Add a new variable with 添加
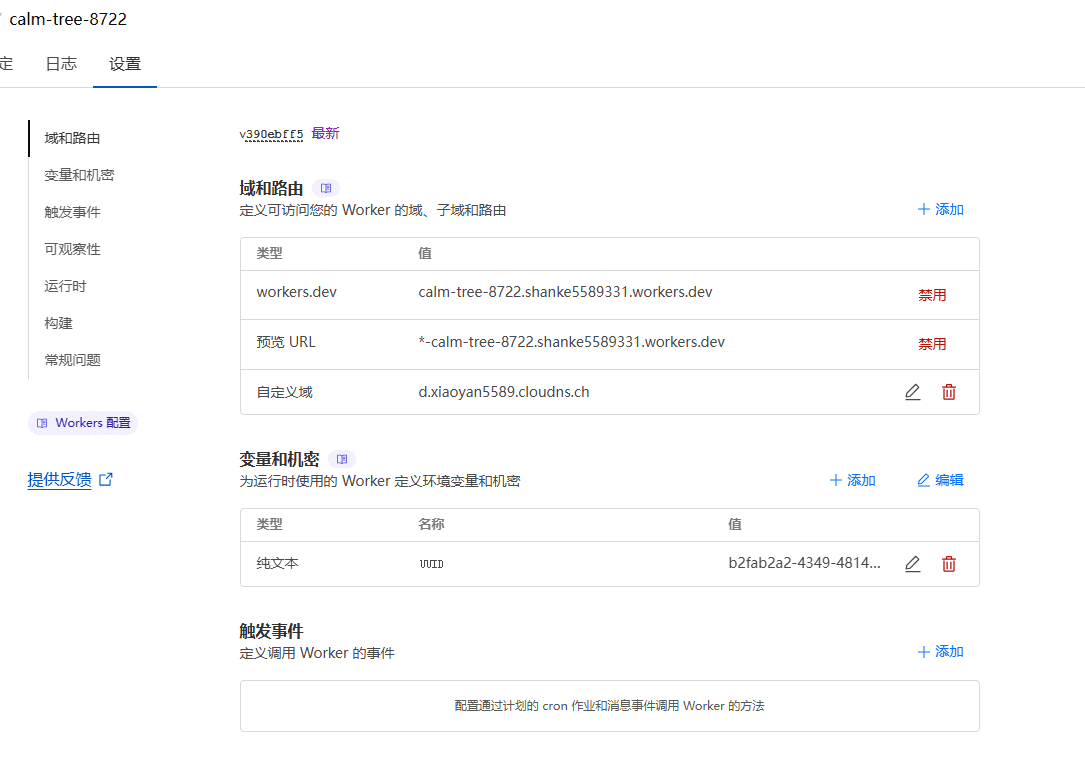1085x760 pixels. [x=852, y=481]
